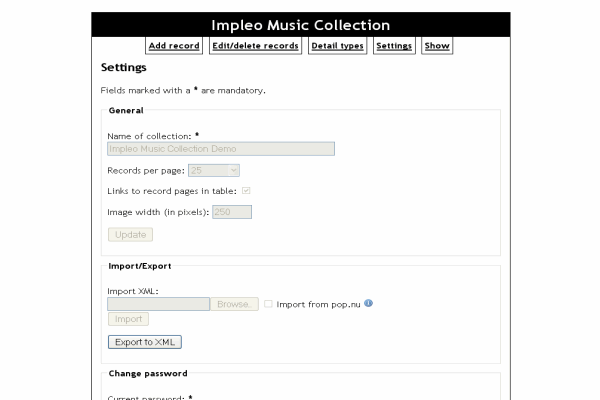600x400 pixels.
Task: Click the Show navigation link
Action: tap(437, 46)
